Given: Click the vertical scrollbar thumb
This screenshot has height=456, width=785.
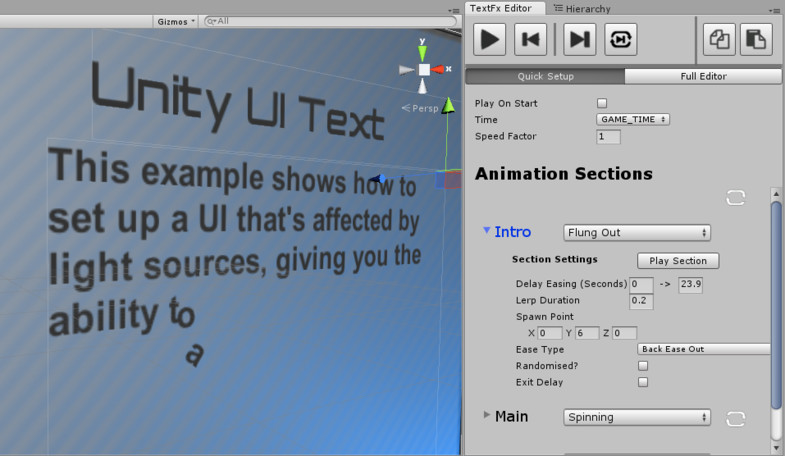Looking at the screenshot, I should 776,305.
